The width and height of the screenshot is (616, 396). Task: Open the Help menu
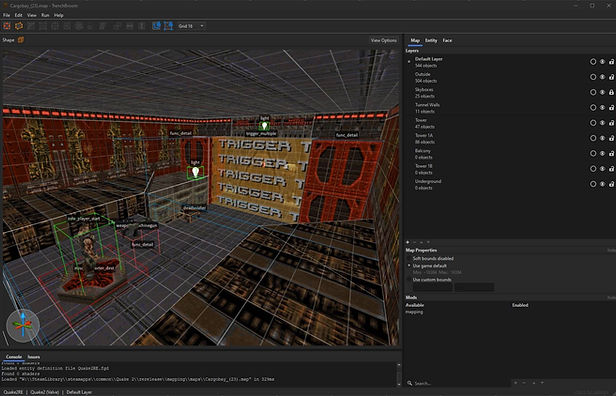59,15
